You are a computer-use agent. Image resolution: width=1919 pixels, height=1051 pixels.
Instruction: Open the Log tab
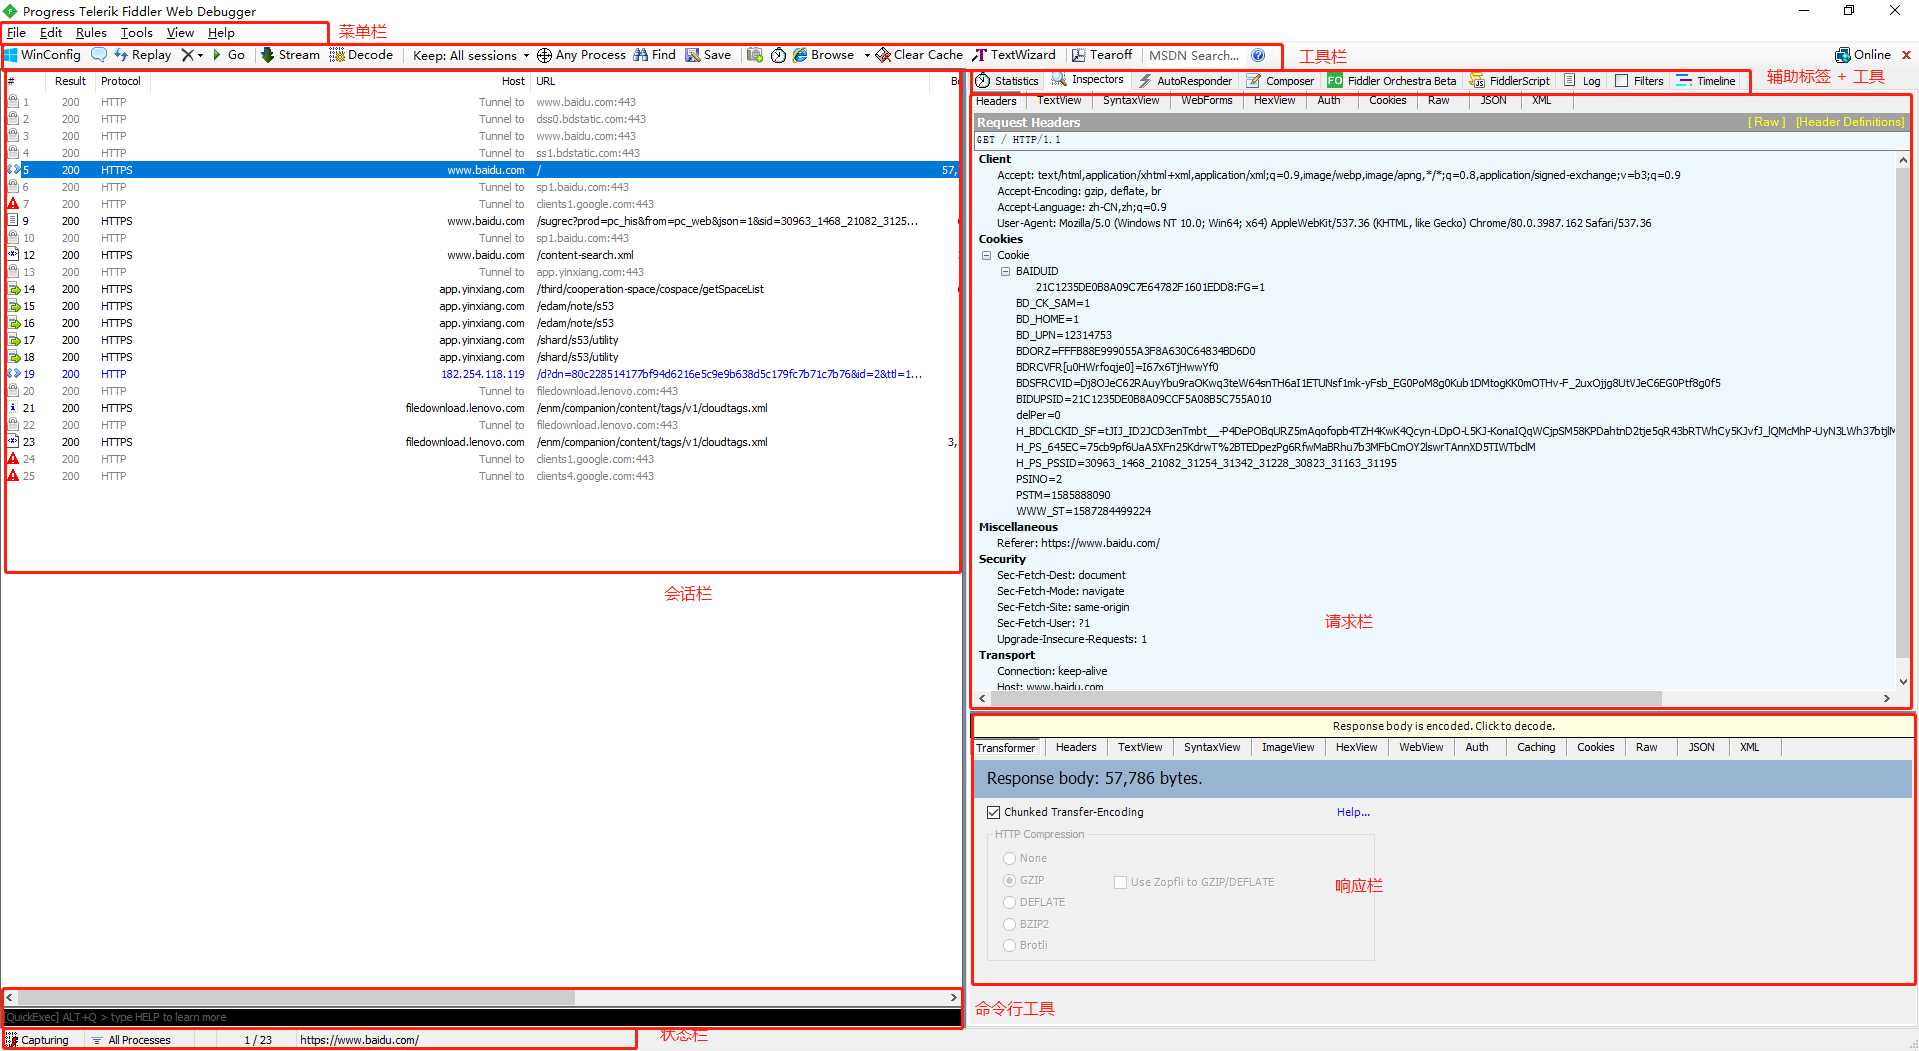(x=1582, y=81)
